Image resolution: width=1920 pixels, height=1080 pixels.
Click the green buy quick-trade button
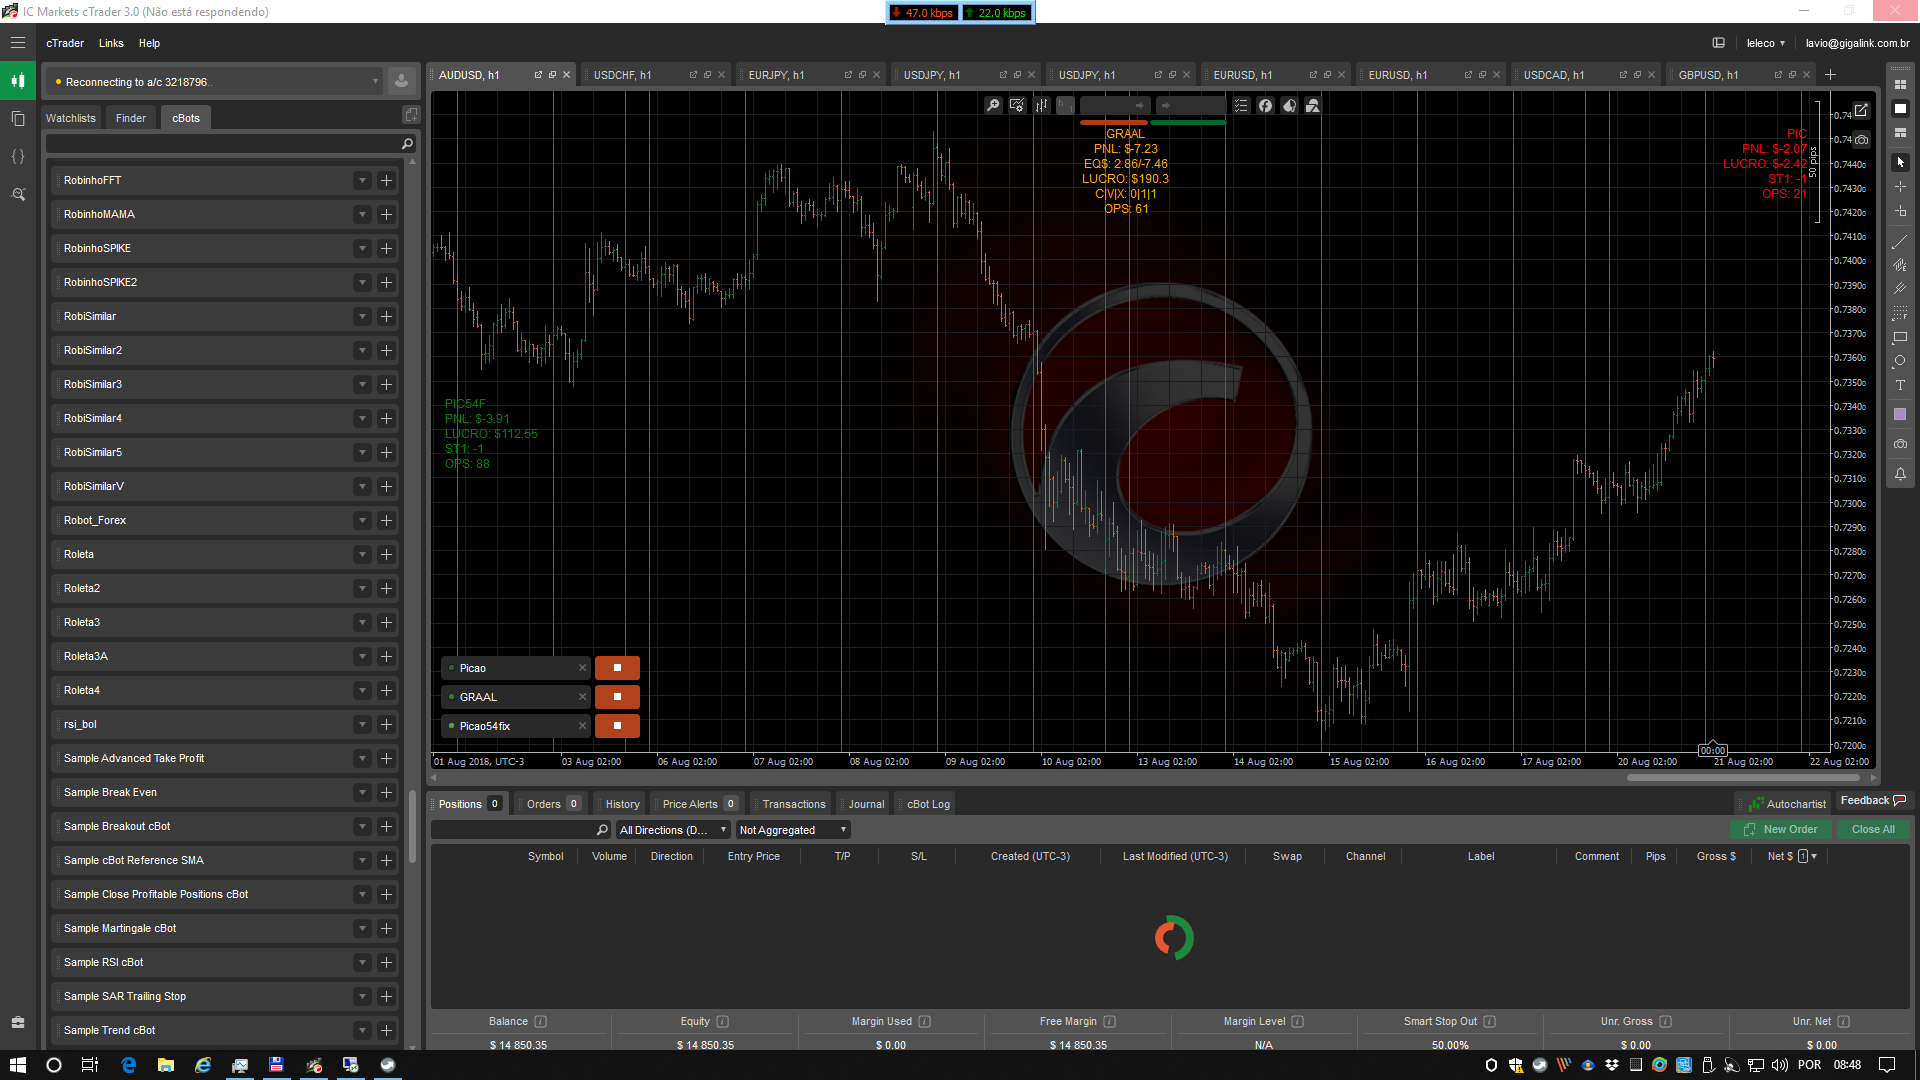(1189, 106)
